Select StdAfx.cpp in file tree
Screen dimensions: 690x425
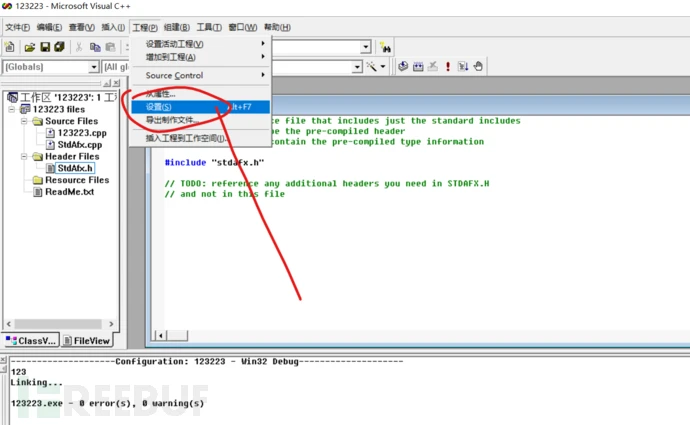pos(80,145)
